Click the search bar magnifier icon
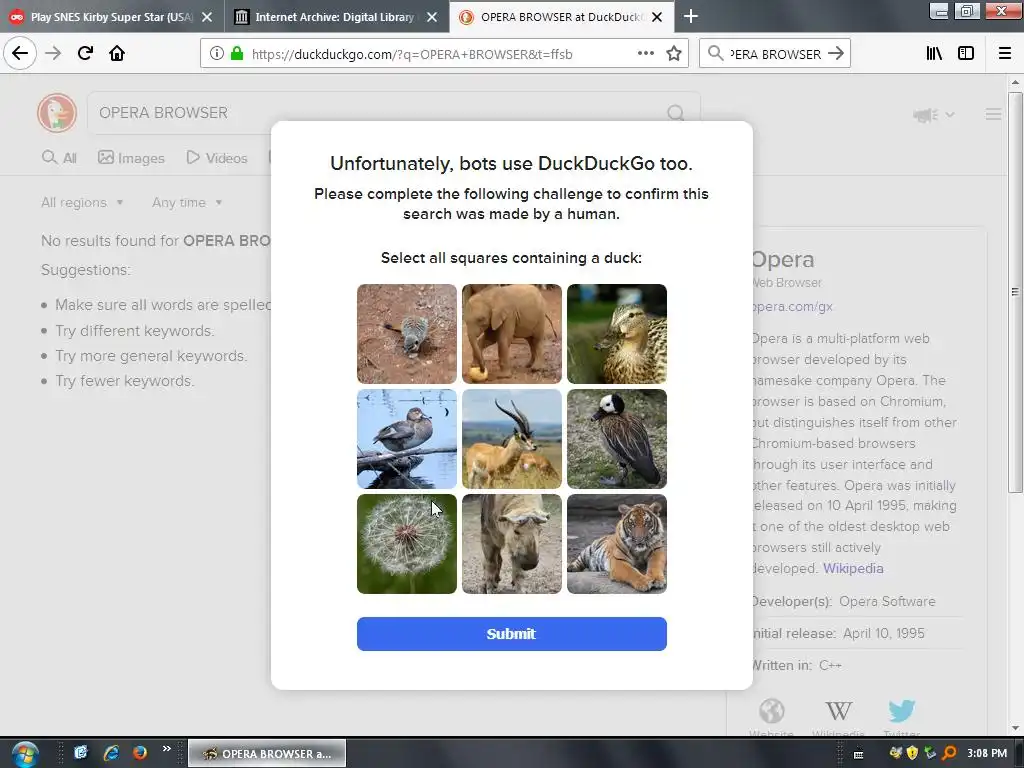 [716, 54]
